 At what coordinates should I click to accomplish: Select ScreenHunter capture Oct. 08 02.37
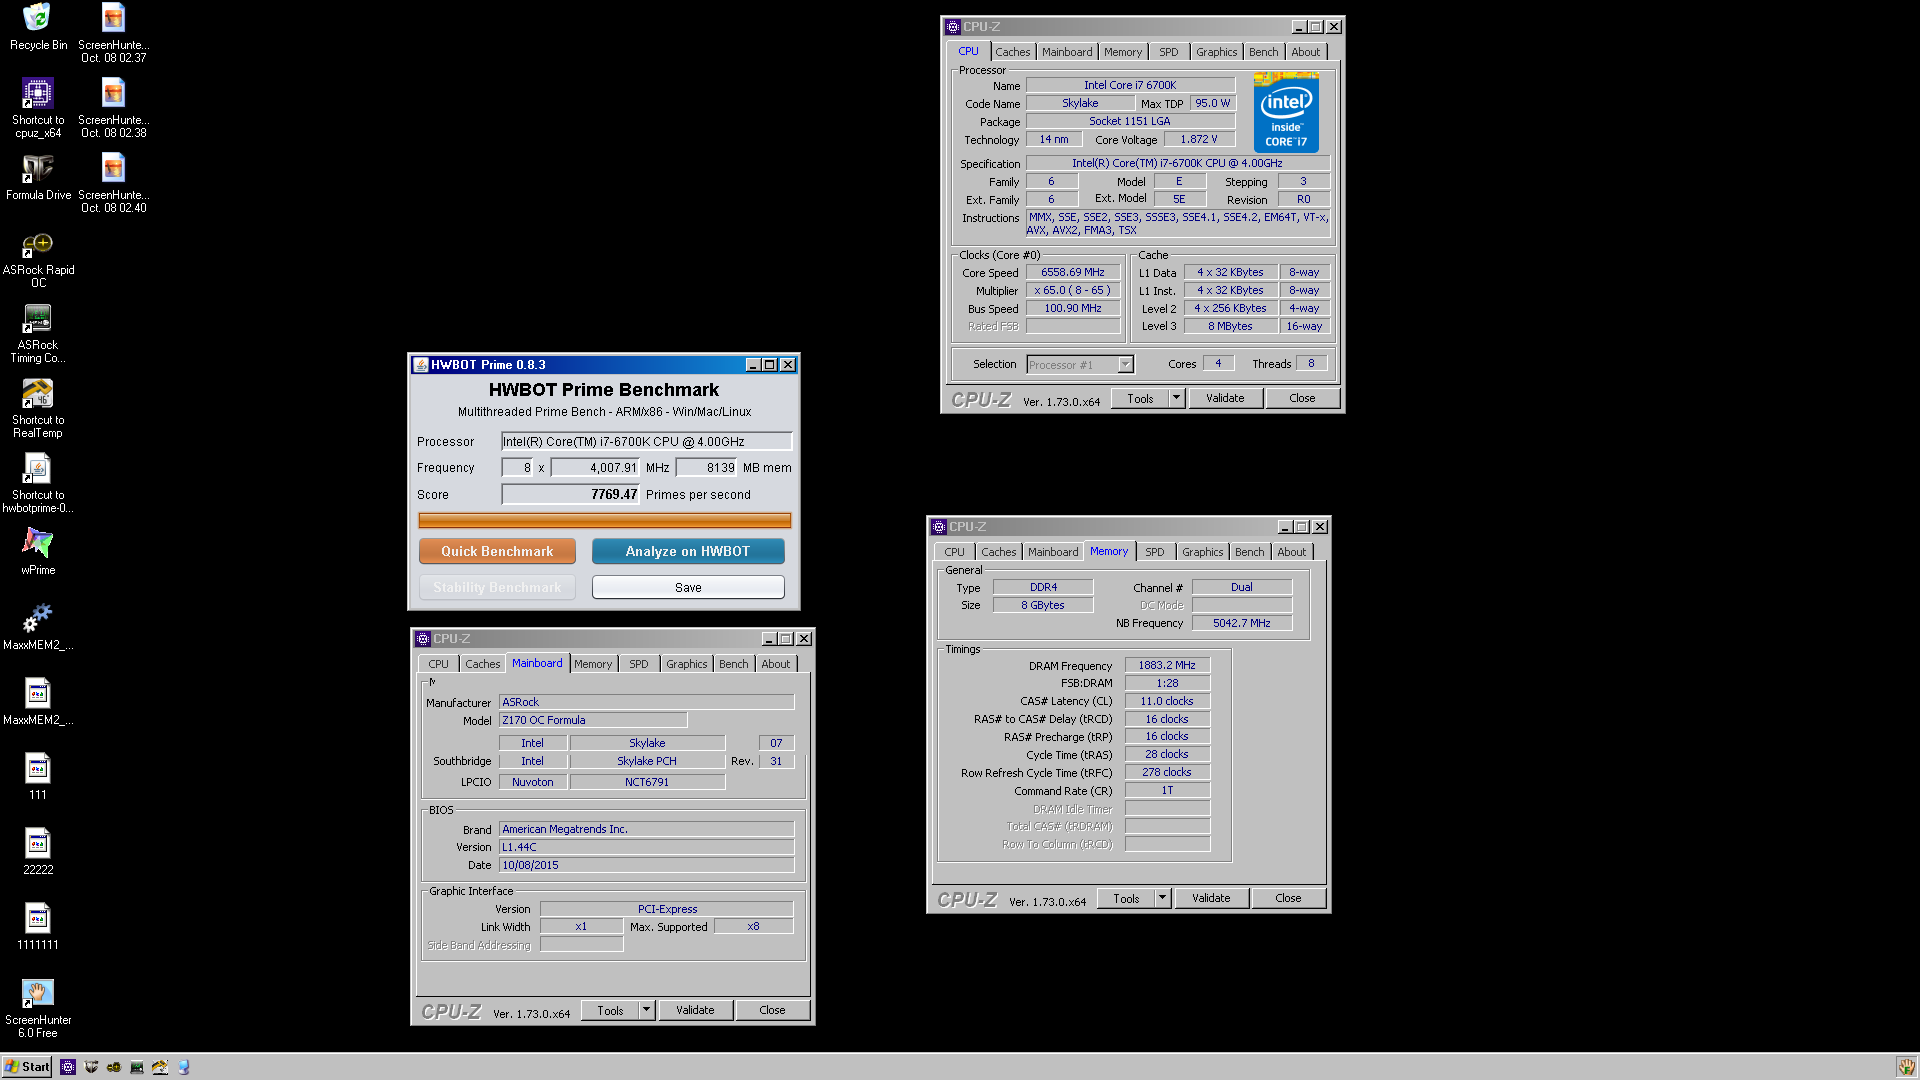113,33
